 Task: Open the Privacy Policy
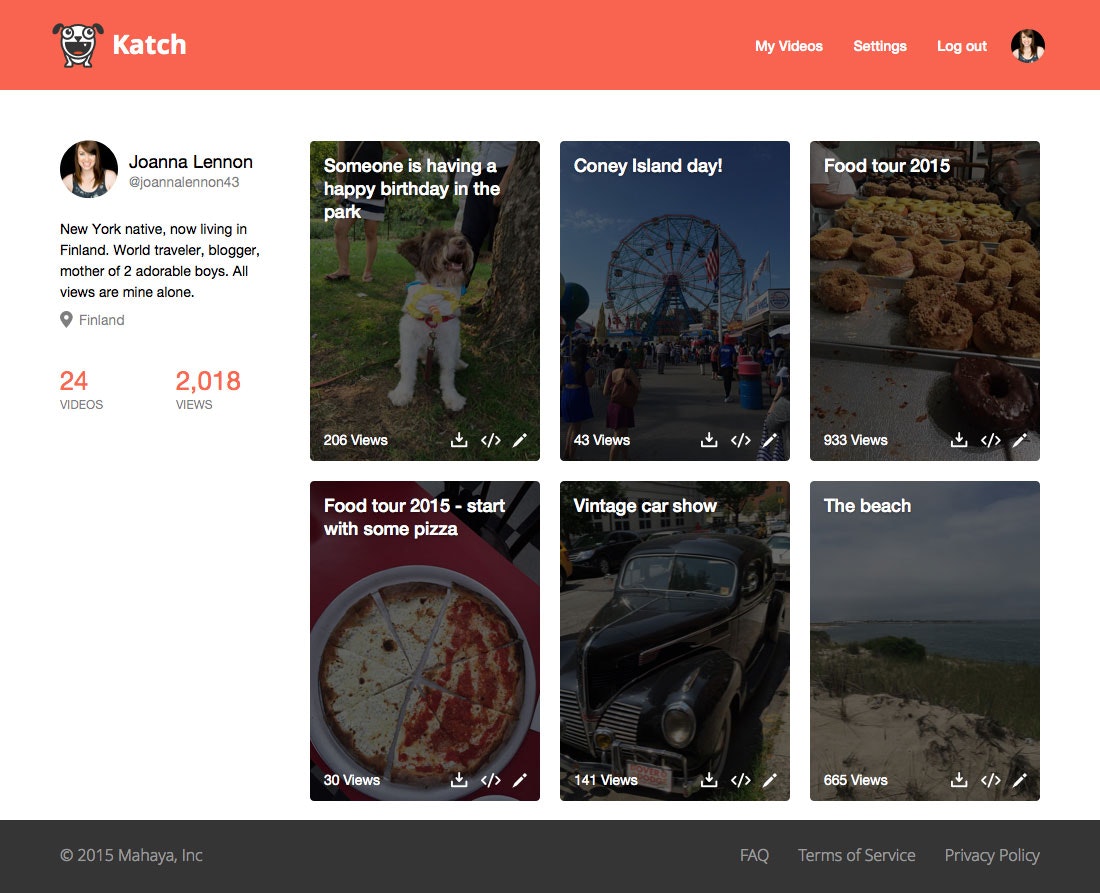(x=992, y=855)
